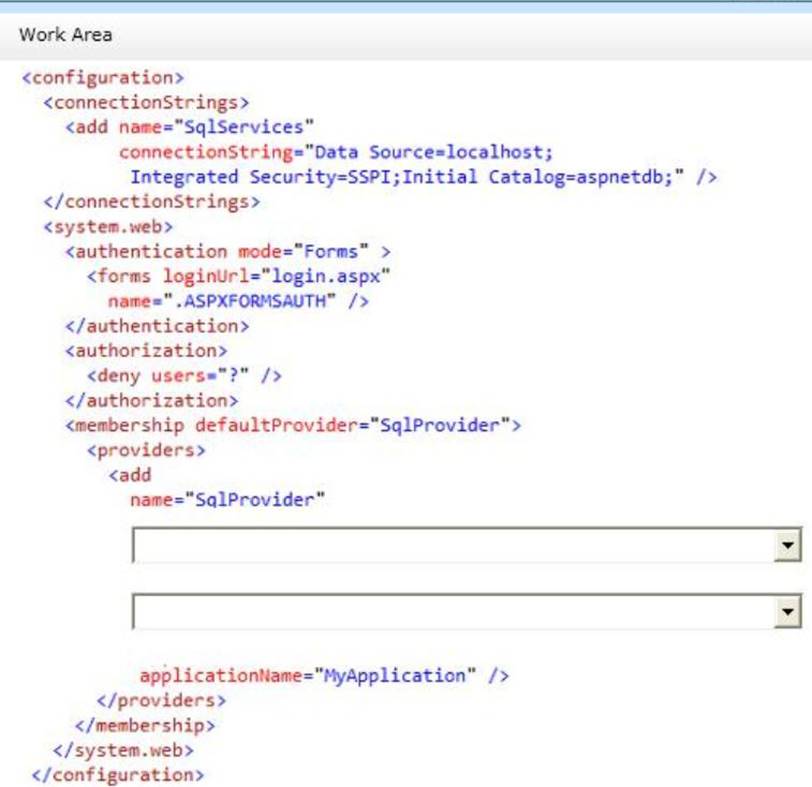Image resolution: width=812 pixels, height=787 pixels.
Task: Click the add name="SqlServices" line
Action: pos(190,127)
